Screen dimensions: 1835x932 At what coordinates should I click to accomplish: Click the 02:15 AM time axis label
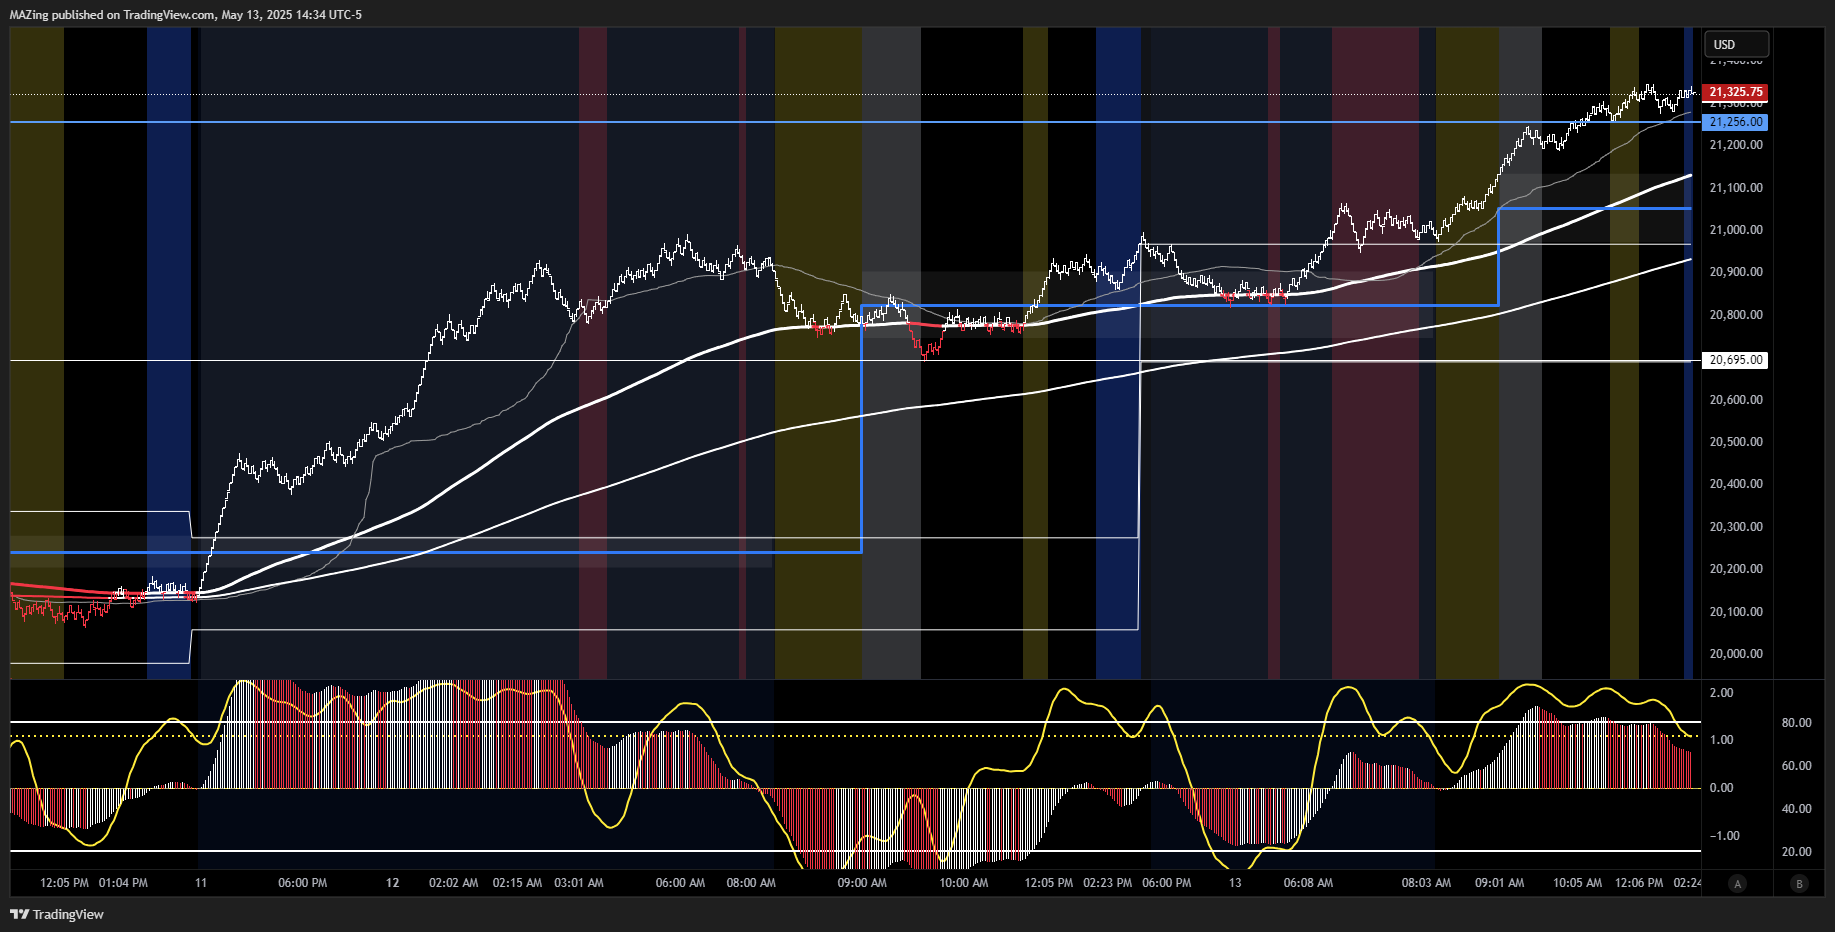(517, 883)
